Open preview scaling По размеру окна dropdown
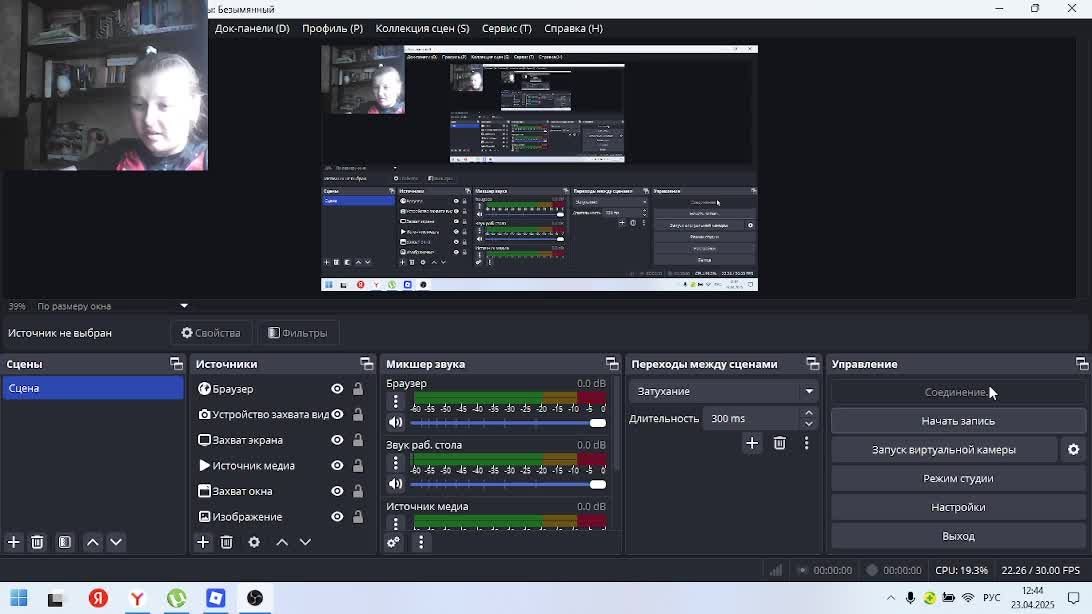 [x=113, y=306]
